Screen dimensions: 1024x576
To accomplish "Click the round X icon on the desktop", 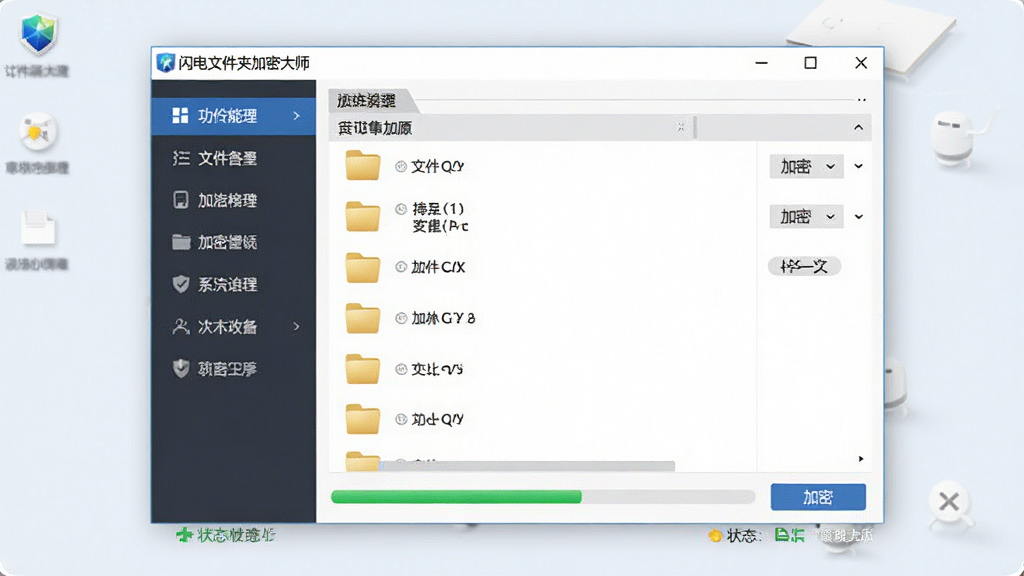I will (949, 502).
